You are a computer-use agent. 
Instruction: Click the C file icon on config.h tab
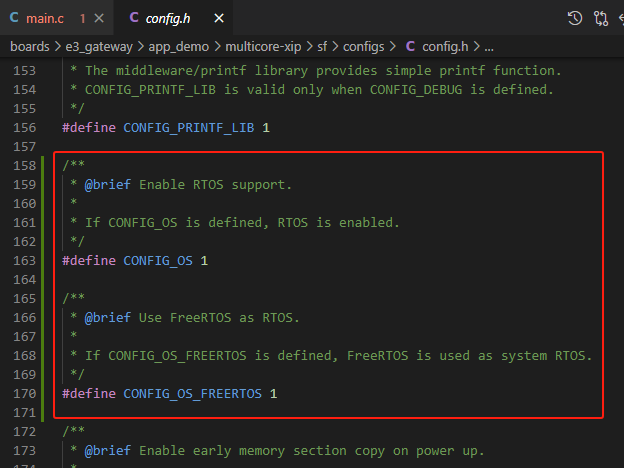[133, 18]
